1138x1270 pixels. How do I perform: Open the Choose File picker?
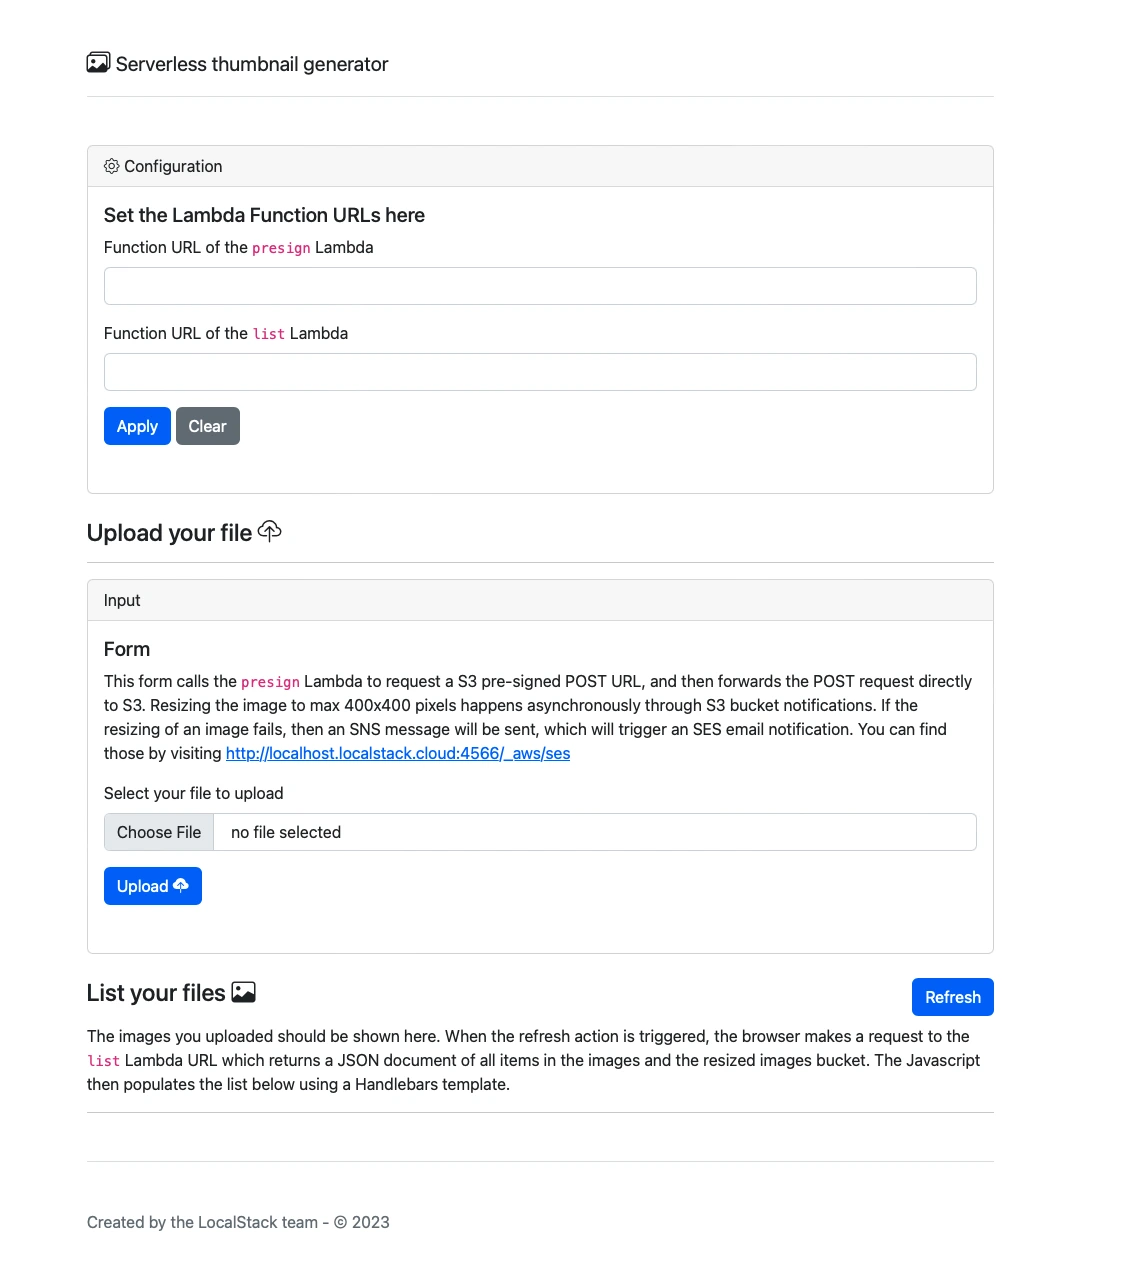pyautogui.click(x=159, y=832)
